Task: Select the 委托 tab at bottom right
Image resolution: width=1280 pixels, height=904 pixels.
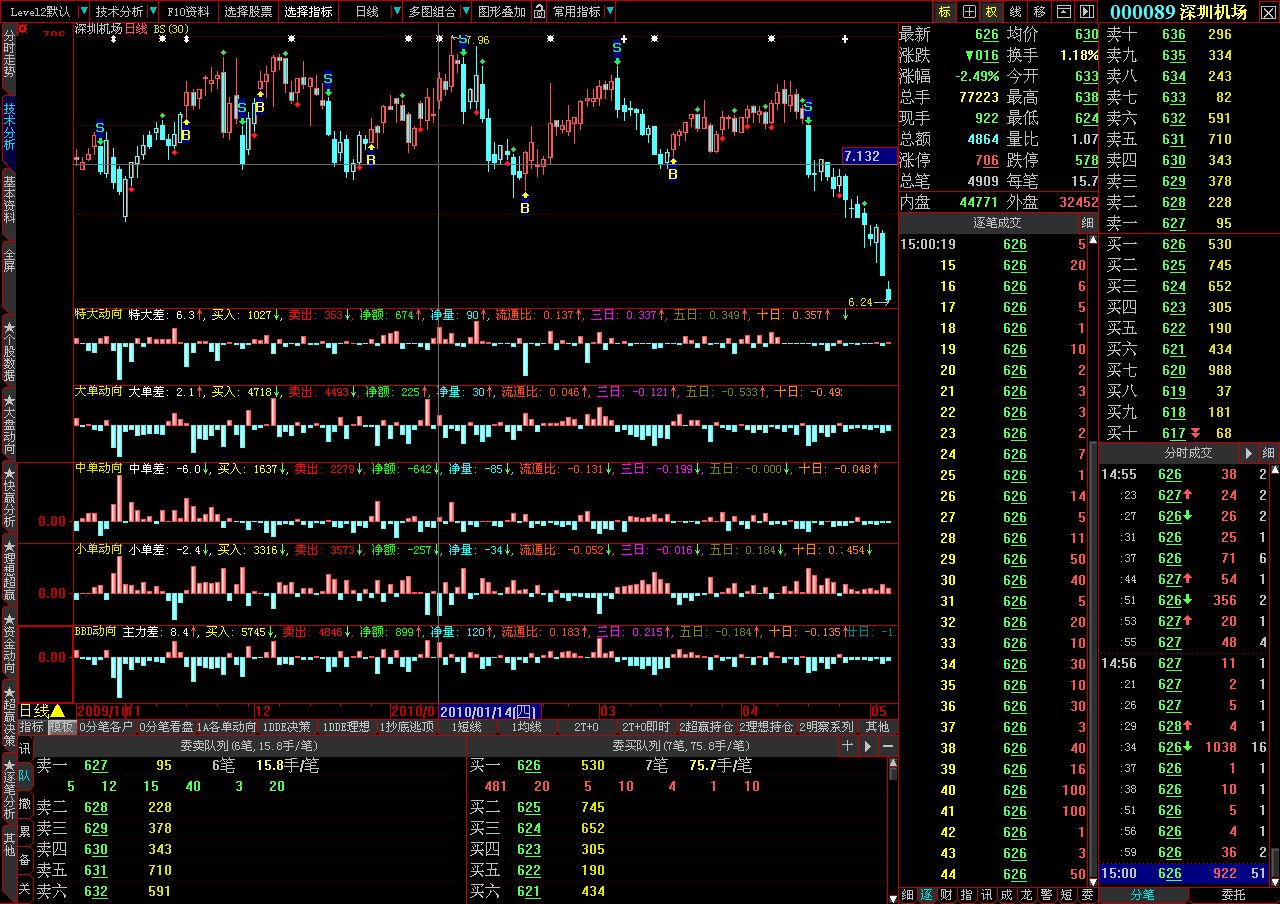Action: pos(1234,894)
